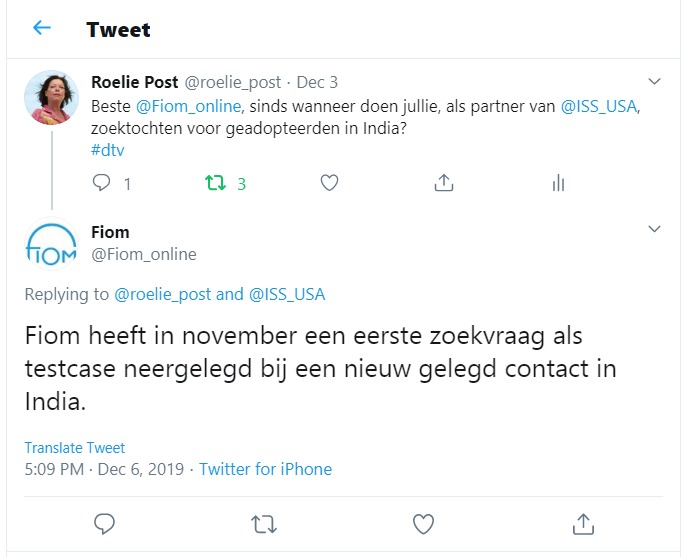Image resolution: width=681 pixels, height=557 pixels.
Task: Like Roelie Post's tweet
Action: [328, 183]
